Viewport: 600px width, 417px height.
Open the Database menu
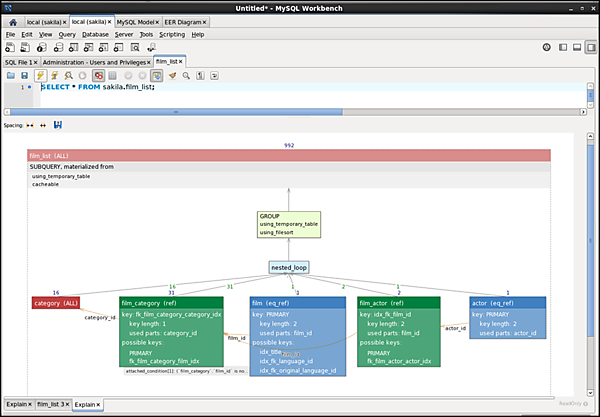click(x=96, y=34)
